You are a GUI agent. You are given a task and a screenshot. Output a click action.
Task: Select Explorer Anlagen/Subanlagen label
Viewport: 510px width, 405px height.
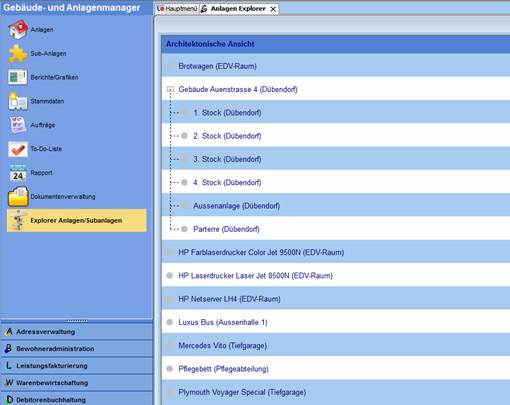(x=76, y=220)
